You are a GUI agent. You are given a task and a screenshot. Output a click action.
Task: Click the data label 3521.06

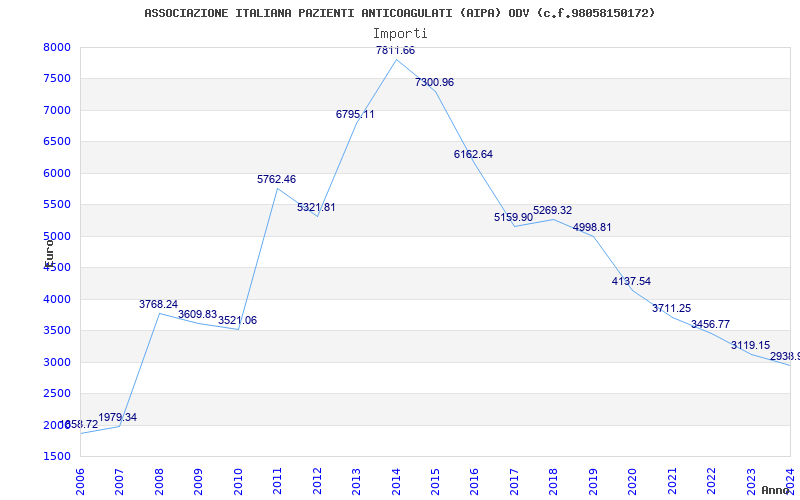(x=237, y=321)
